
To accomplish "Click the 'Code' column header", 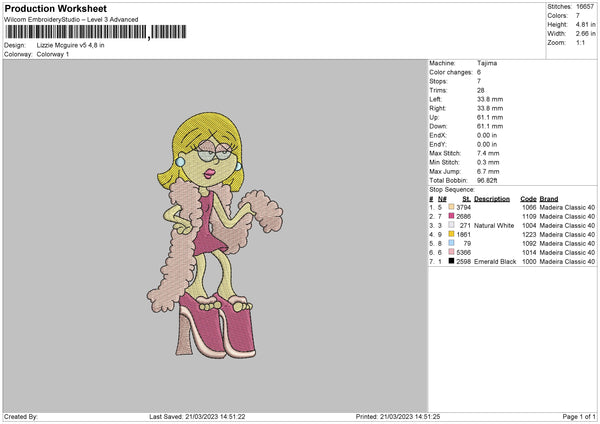I will click(x=528, y=199).
